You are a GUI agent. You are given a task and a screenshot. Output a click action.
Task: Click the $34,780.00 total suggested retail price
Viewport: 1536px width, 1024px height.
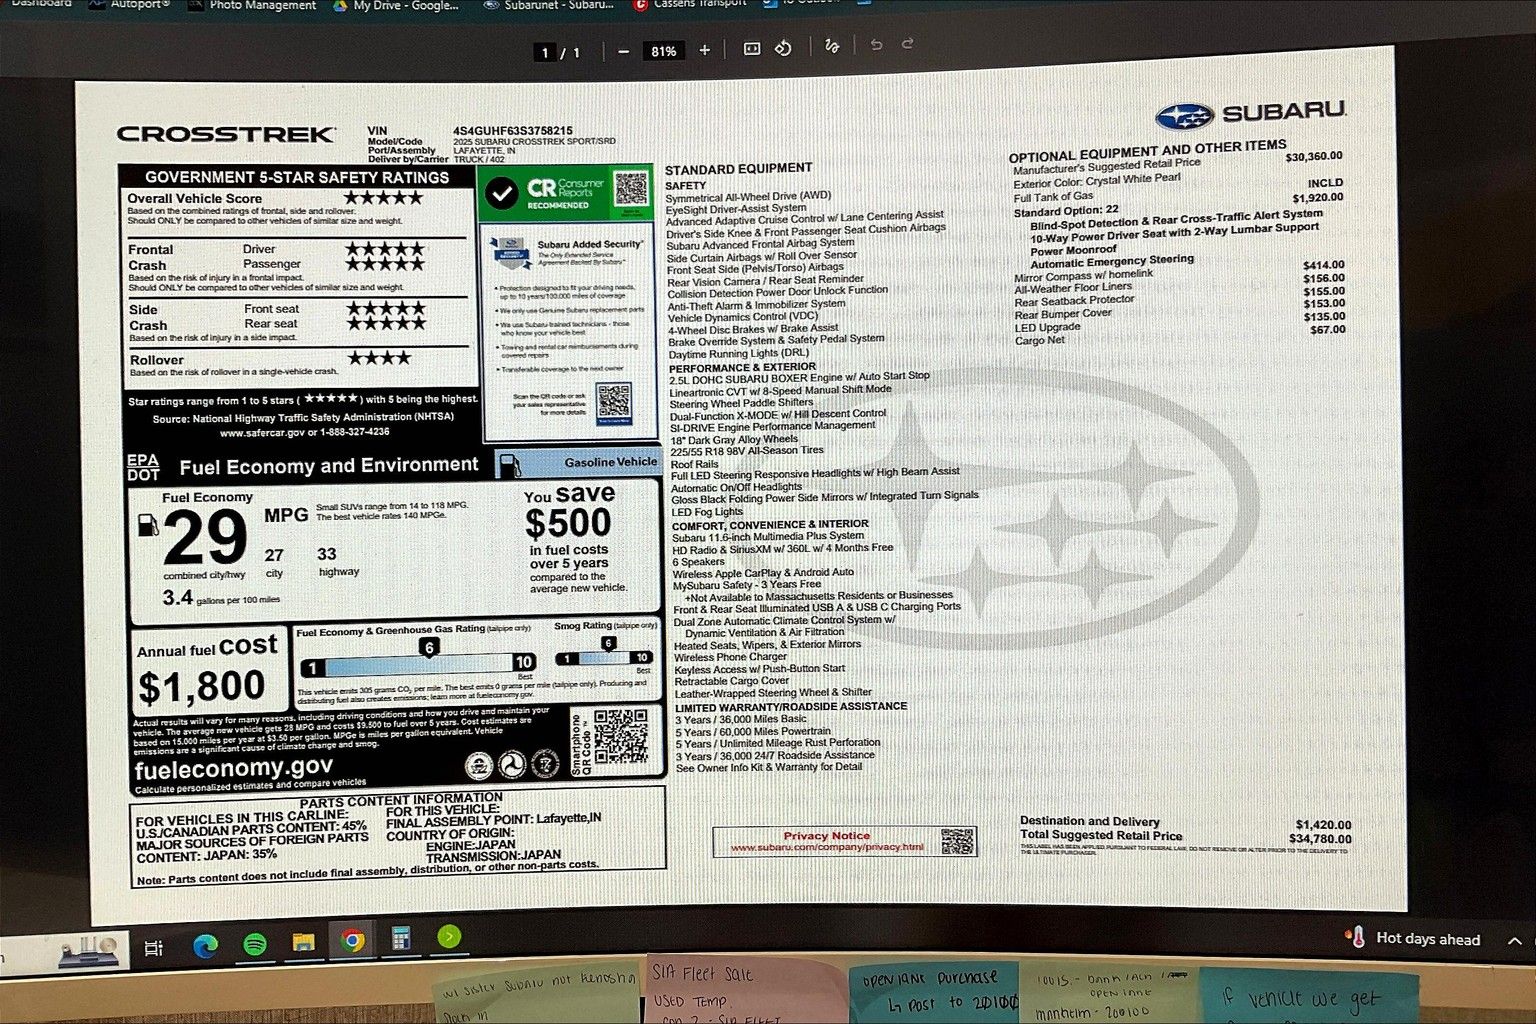pyautogui.click(x=1320, y=839)
